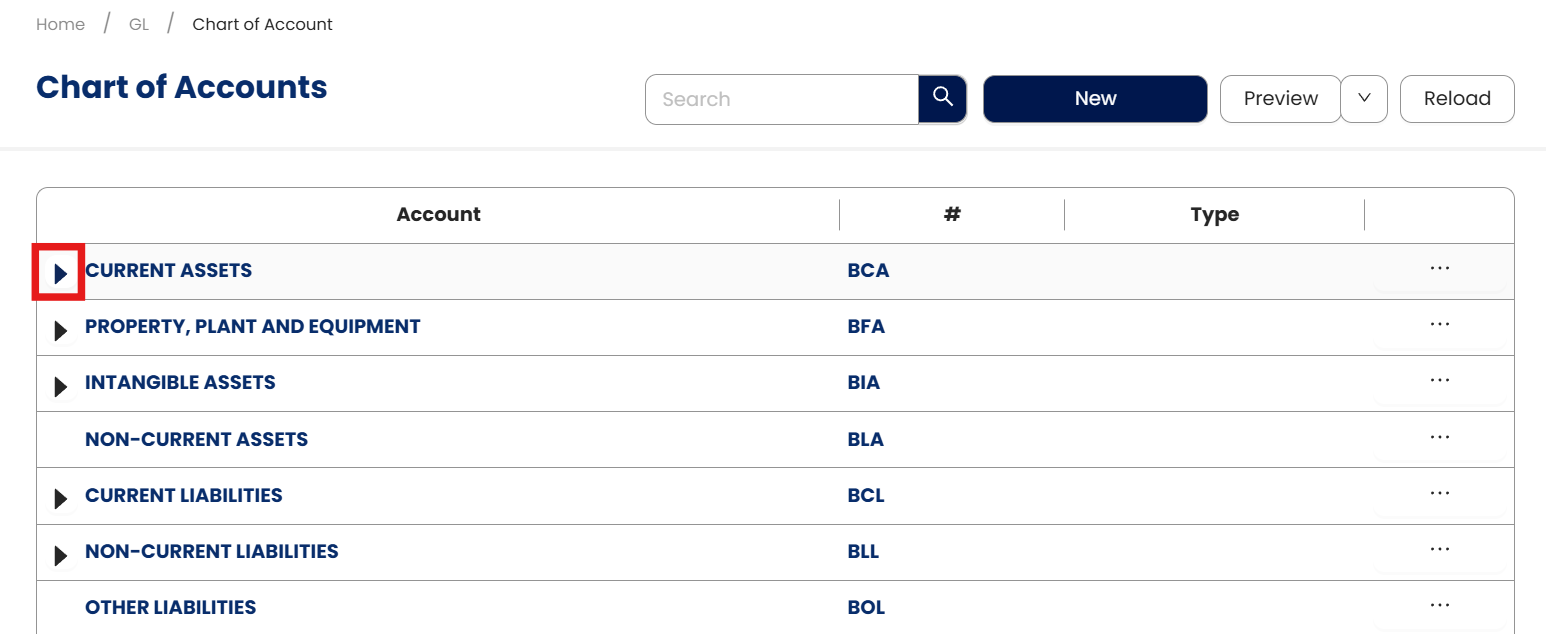Expand the CURRENT LIABILITIES account group

tap(60, 498)
